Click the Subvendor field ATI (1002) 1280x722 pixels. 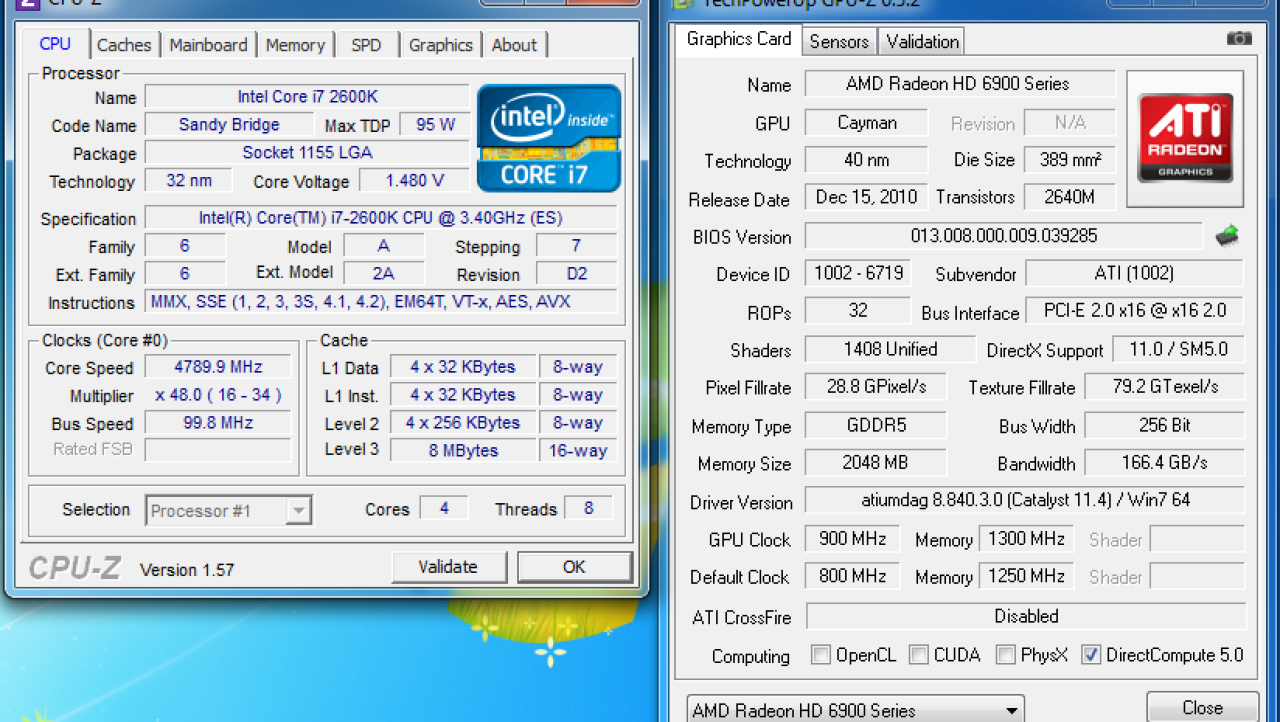pyautogui.click(x=1134, y=273)
